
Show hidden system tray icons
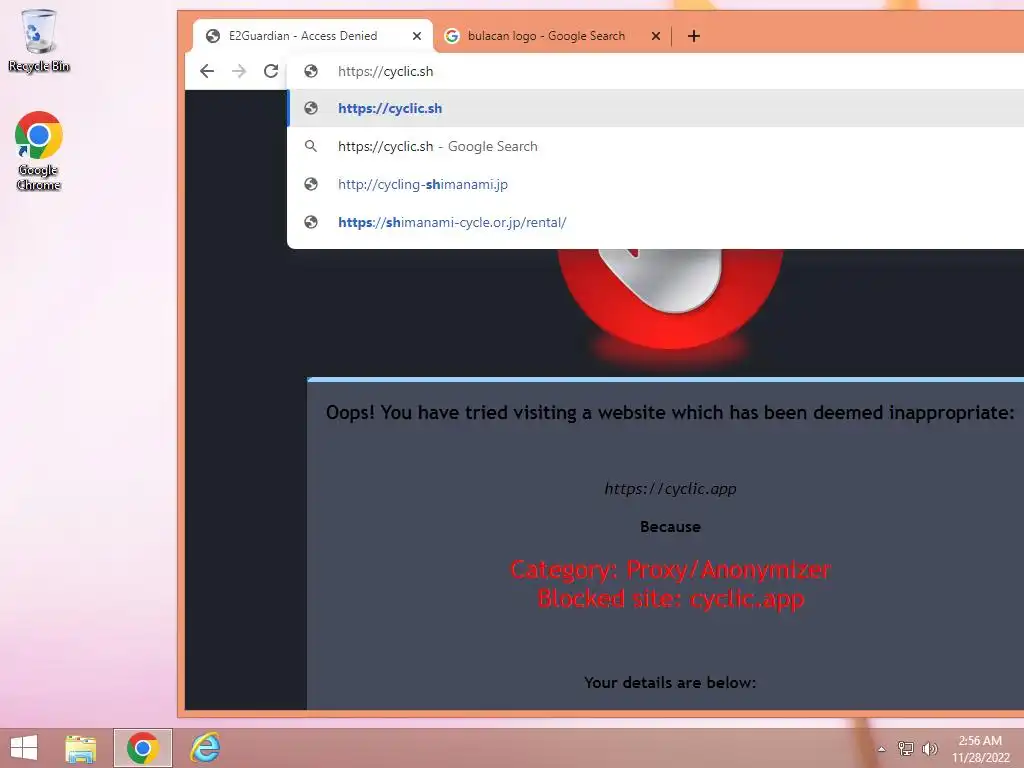click(882, 749)
